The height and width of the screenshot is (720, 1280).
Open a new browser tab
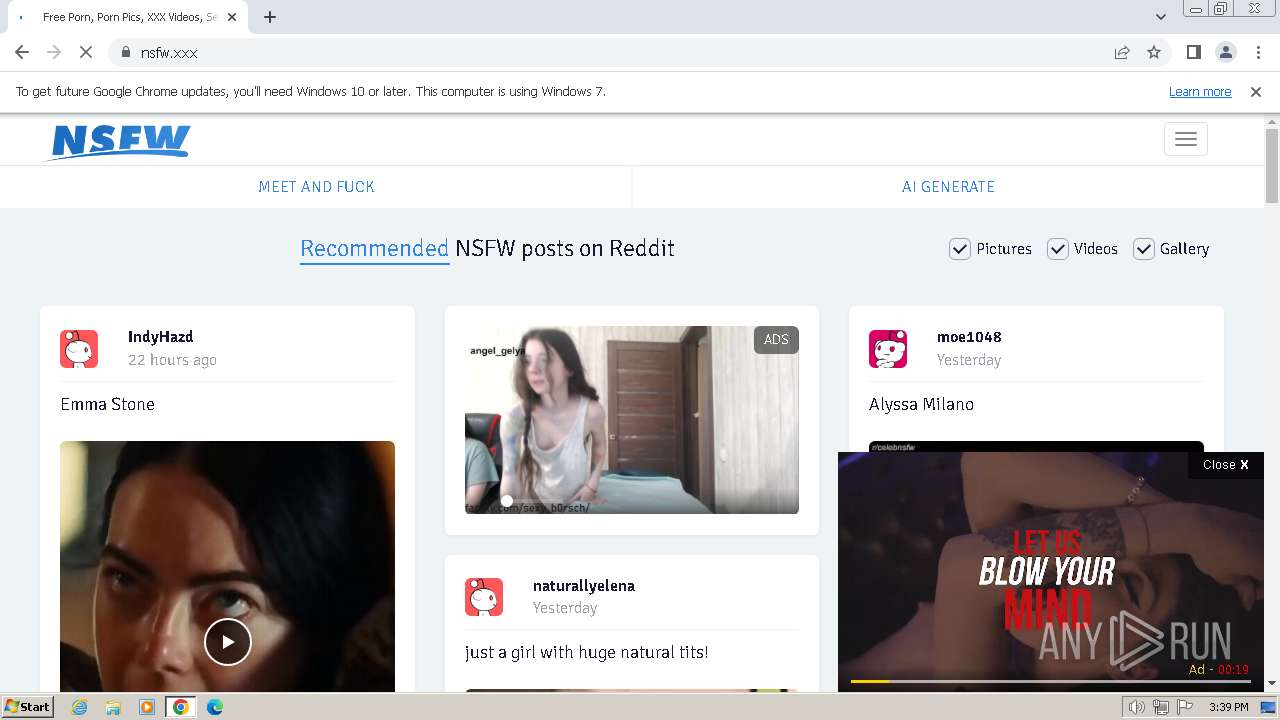tap(270, 17)
